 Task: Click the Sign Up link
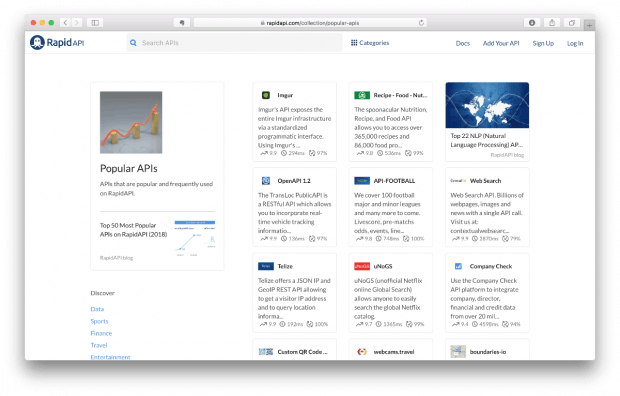[543, 43]
